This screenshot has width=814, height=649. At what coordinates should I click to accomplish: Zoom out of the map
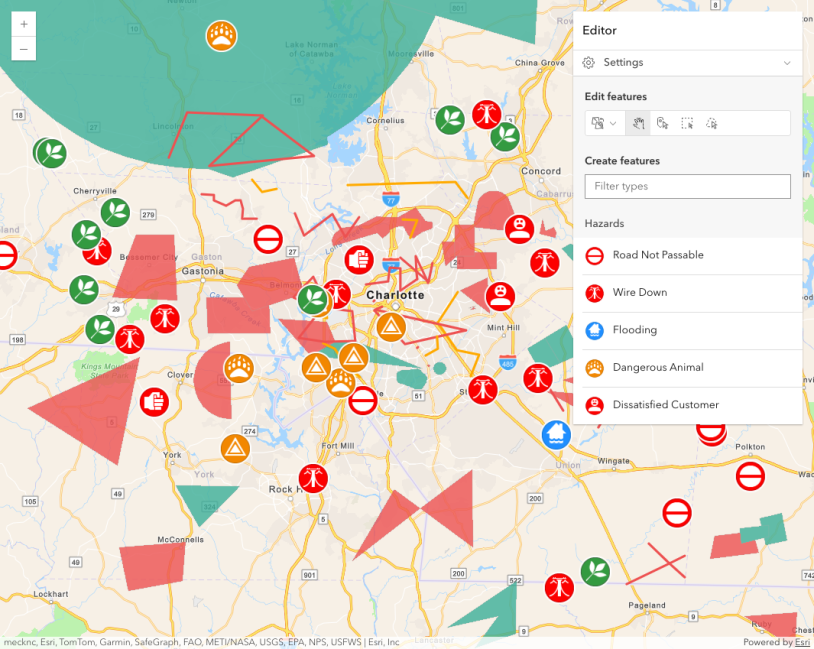(x=24, y=49)
